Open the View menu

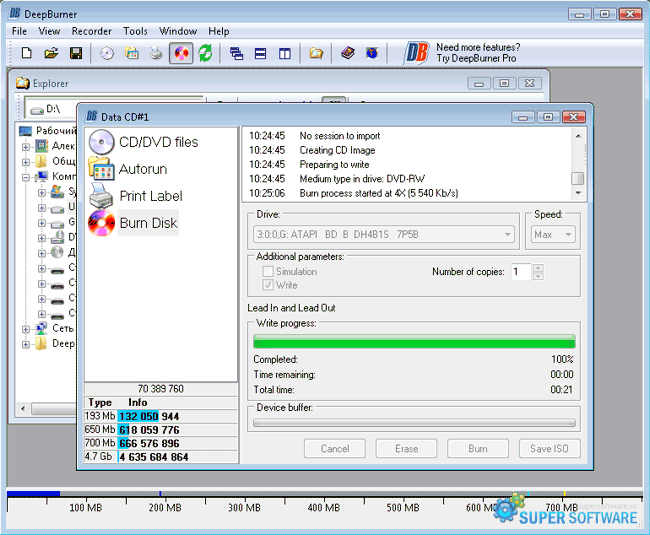(49, 31)
